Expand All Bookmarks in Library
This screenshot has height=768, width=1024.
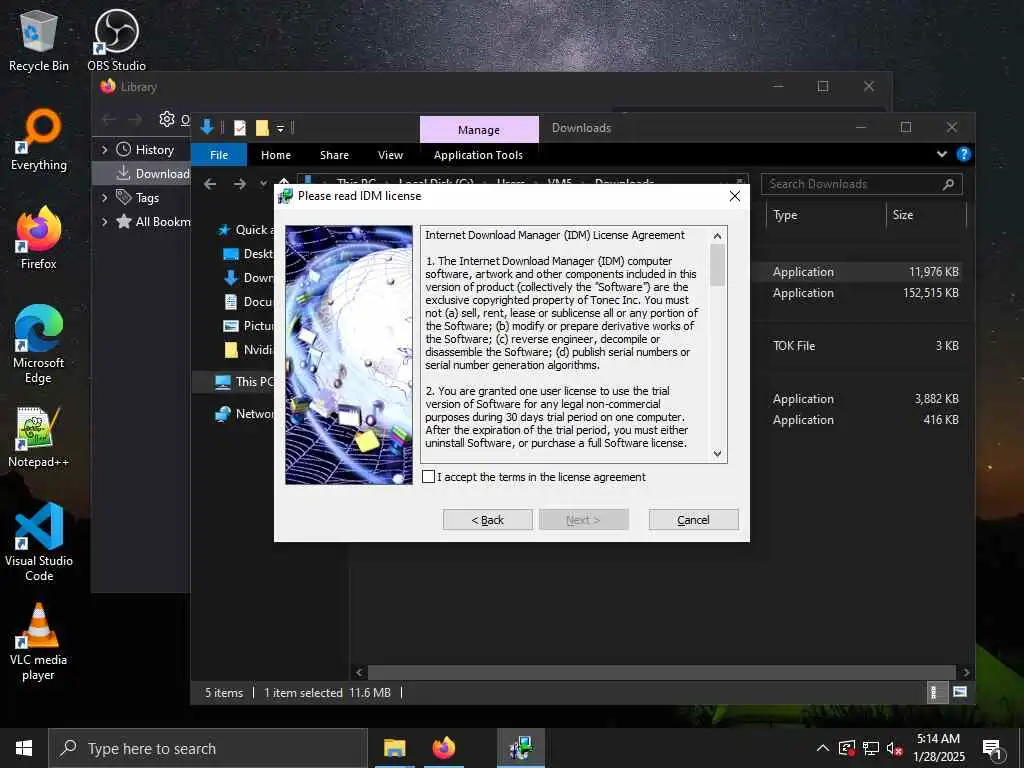[x=104, y=221]
